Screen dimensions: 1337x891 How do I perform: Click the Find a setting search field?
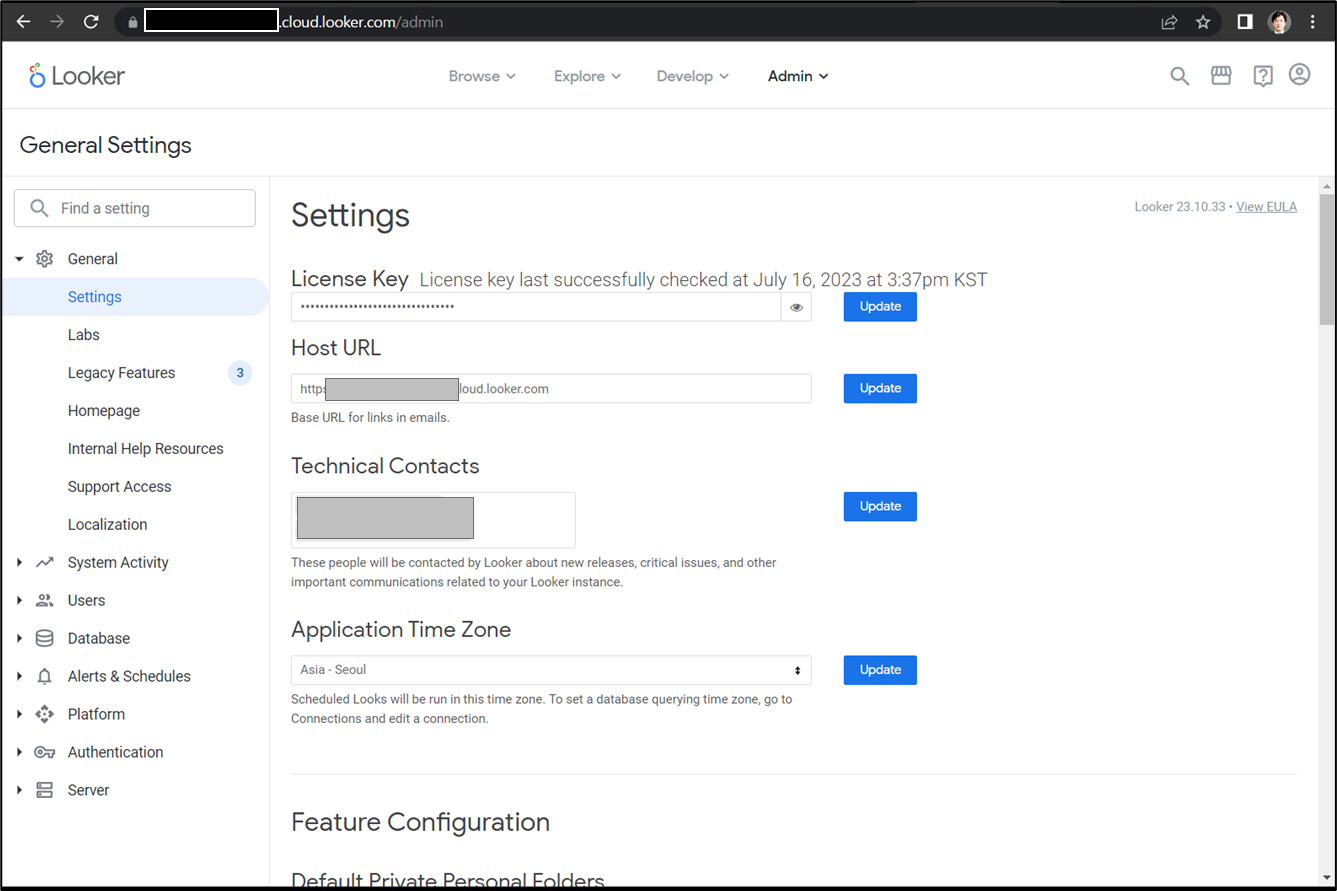135,208
